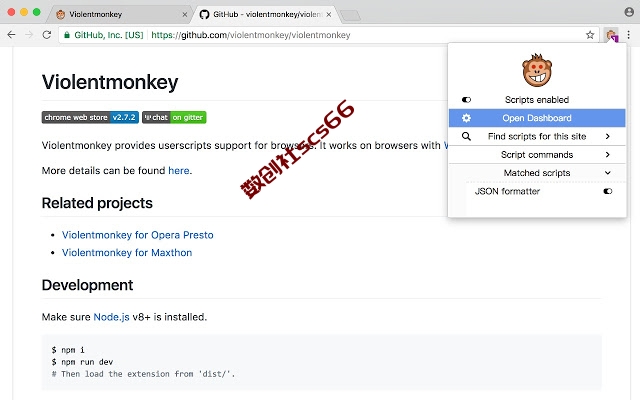Expand Find scripts for this site chevron
This screenshot has height=400, width=640.
[608, 136]
